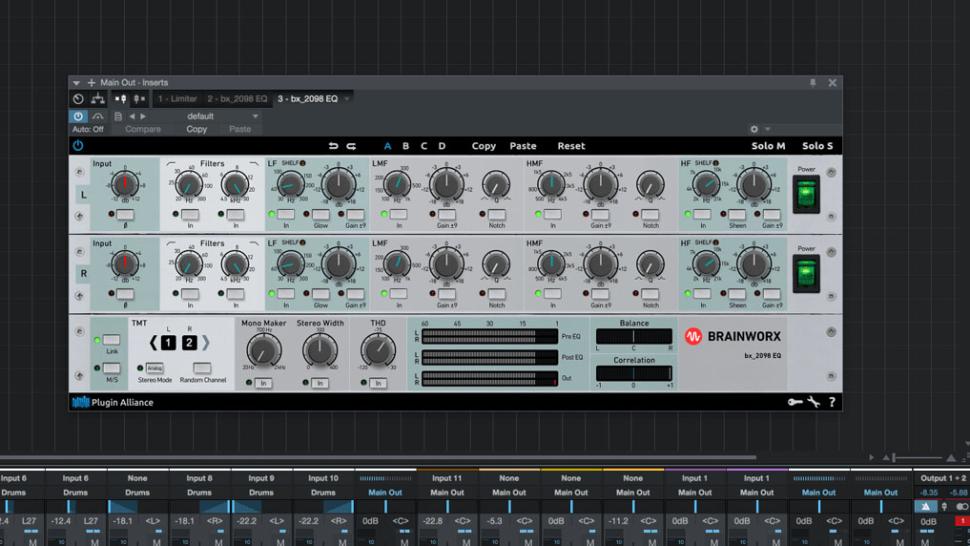Screen dimensions: 970x546
Task: Collapse the Main Out Inserts menu triangle
Action: (x=76, y=83)
